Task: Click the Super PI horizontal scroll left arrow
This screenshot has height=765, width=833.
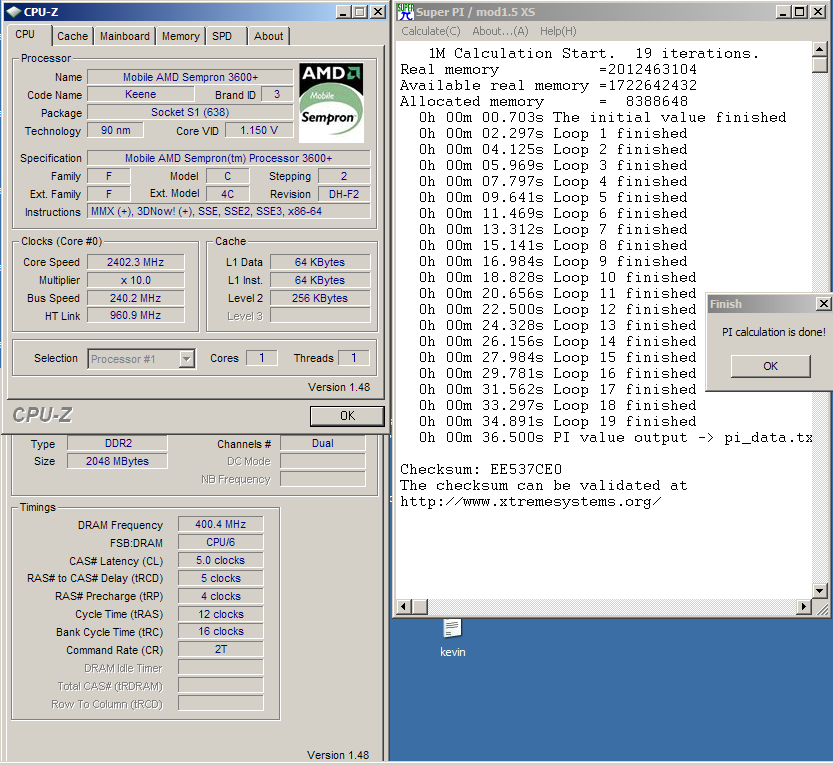Action: point(404,606)
